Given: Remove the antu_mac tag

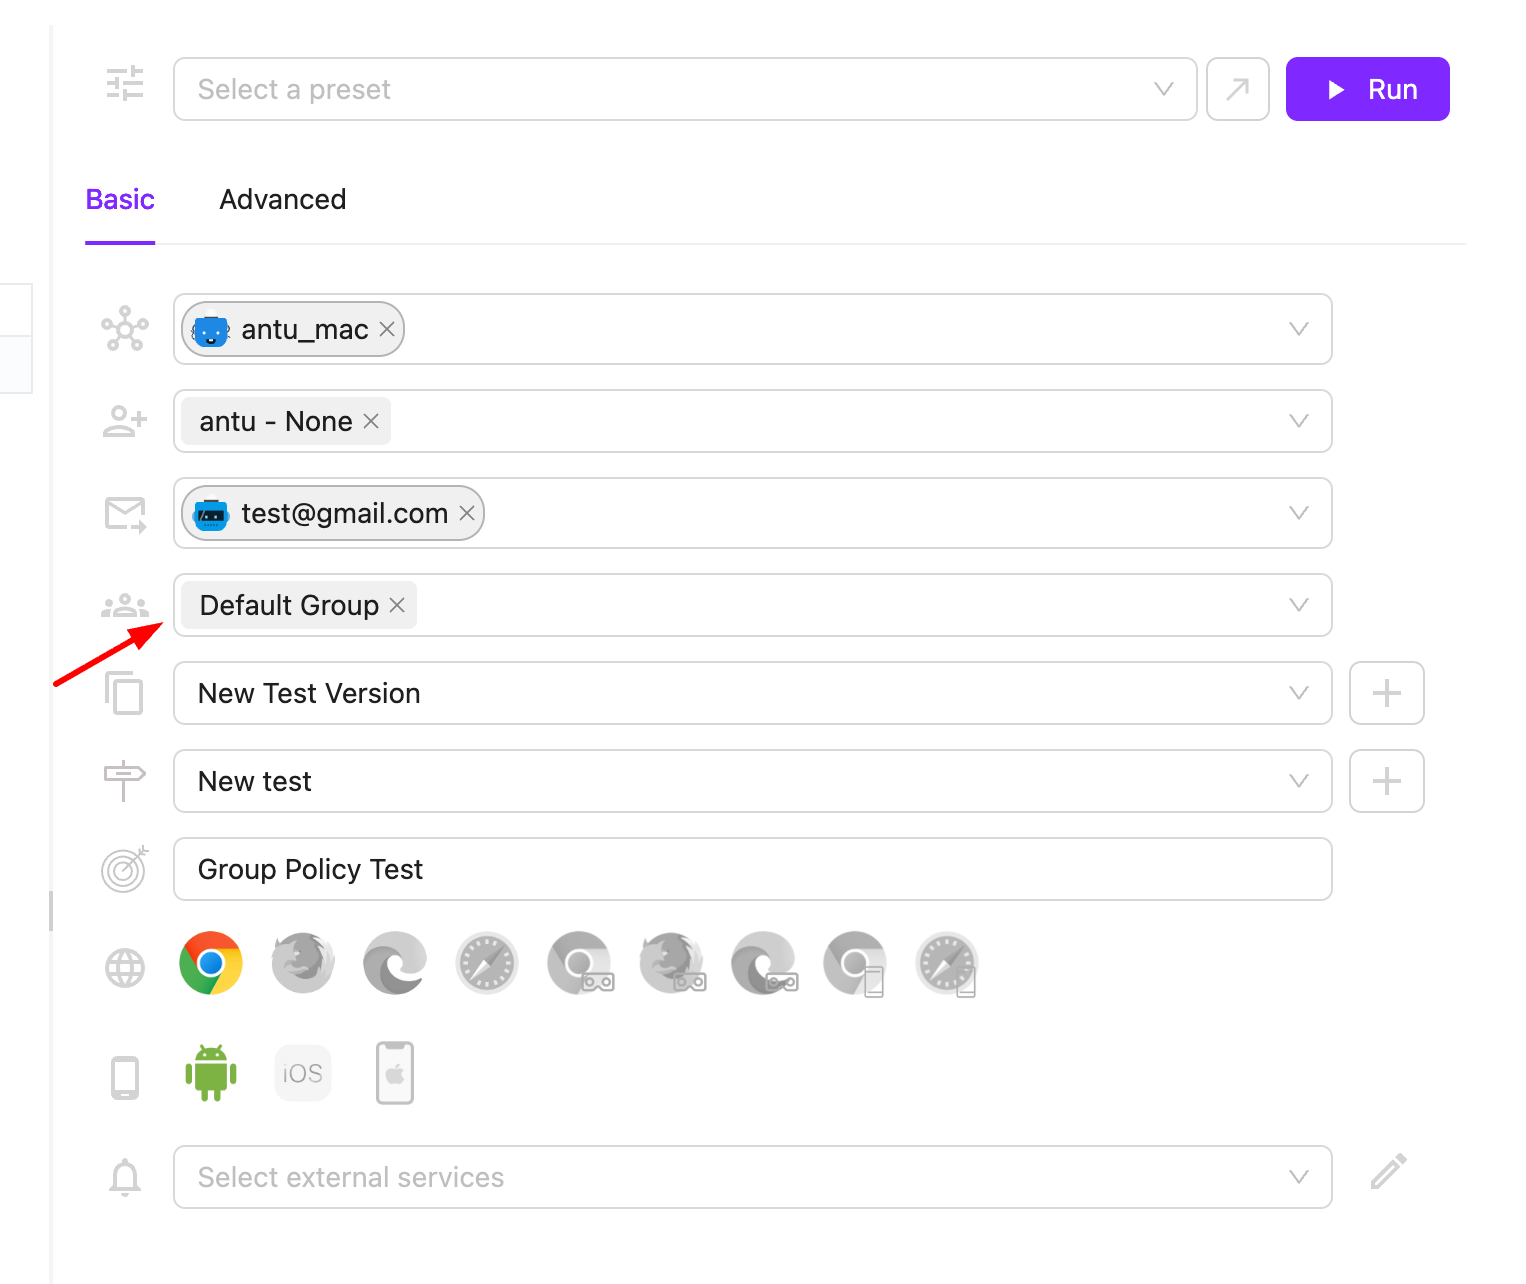Looking at the screenshot, I should (387, 329).
